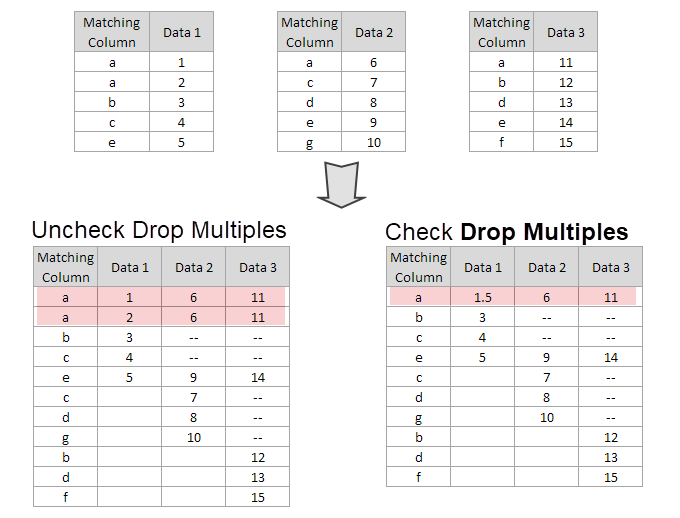Click Matching Column header under Check Drop Multiples
The height and width of the screenshot is (518, 680).
pyautogui.click(x=418, y=267)
